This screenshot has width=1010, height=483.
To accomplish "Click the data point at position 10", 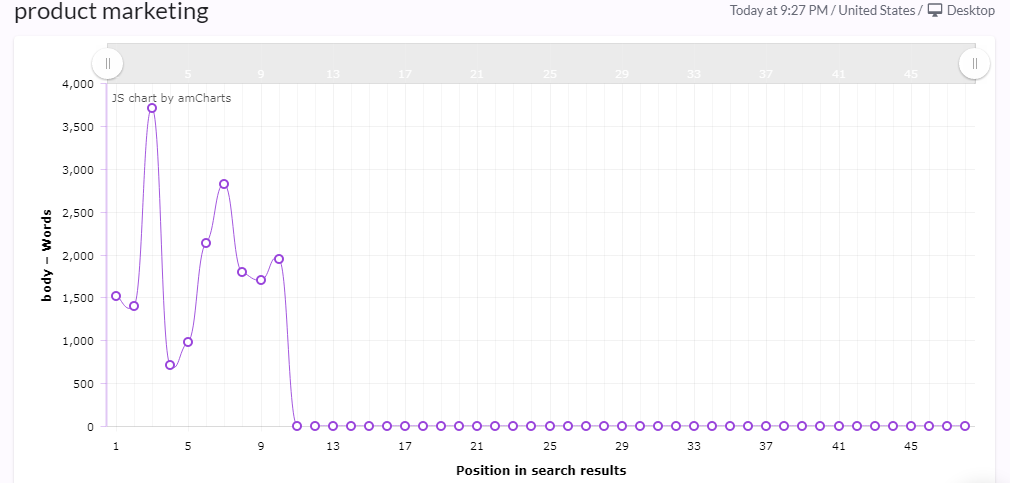I will click(279, 259).
